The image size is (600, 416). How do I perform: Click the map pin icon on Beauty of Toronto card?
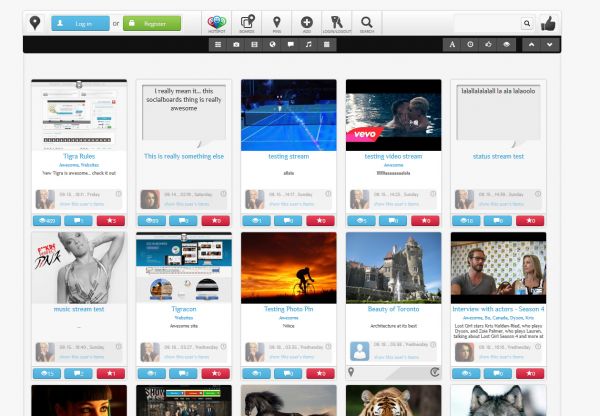(351, 372)
